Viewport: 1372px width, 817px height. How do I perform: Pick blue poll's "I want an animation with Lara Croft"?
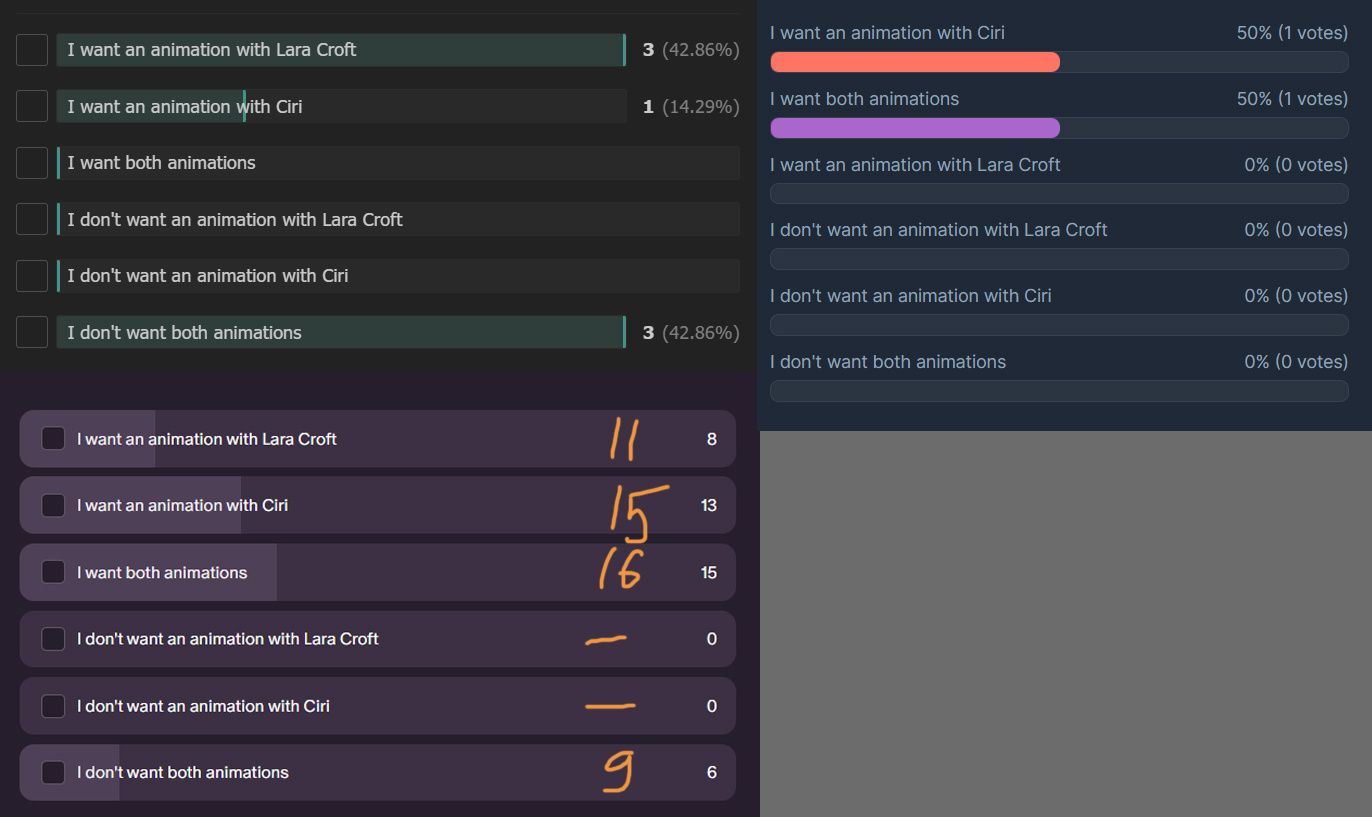915,165
